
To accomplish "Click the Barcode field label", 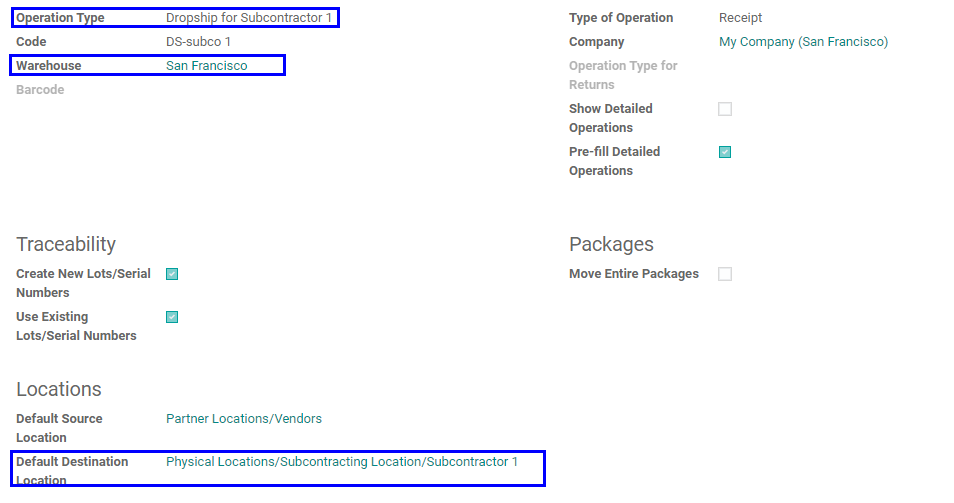I will 40,89.
